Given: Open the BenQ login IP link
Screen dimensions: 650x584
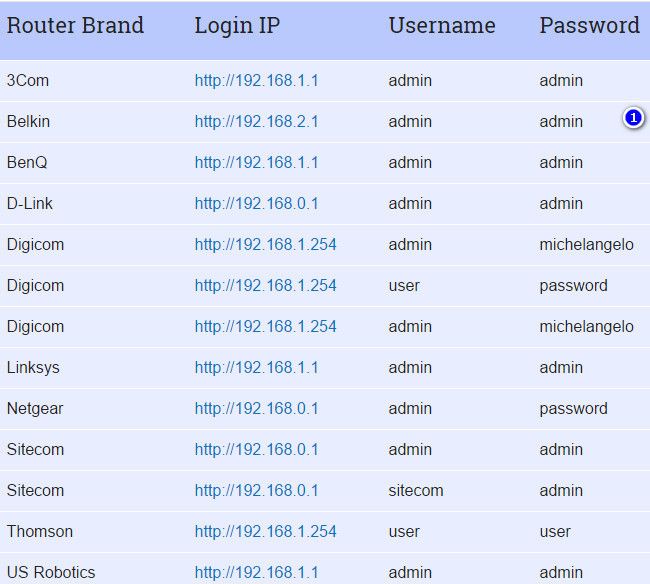Looking at the screenshot, I should [257, 162].
